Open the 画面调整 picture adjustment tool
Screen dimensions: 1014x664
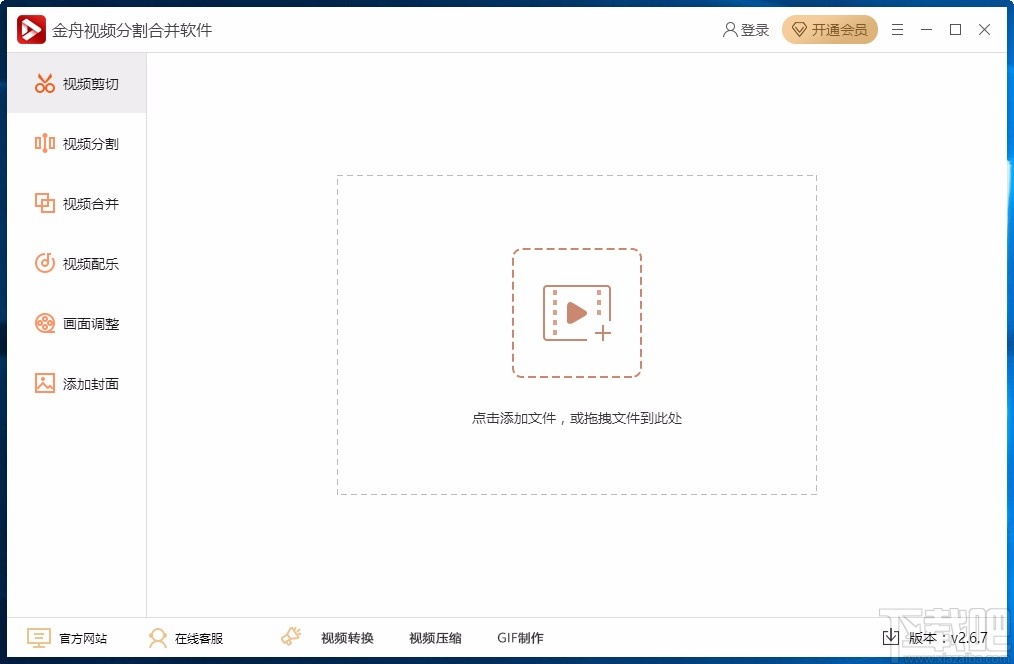click(75, 323)
